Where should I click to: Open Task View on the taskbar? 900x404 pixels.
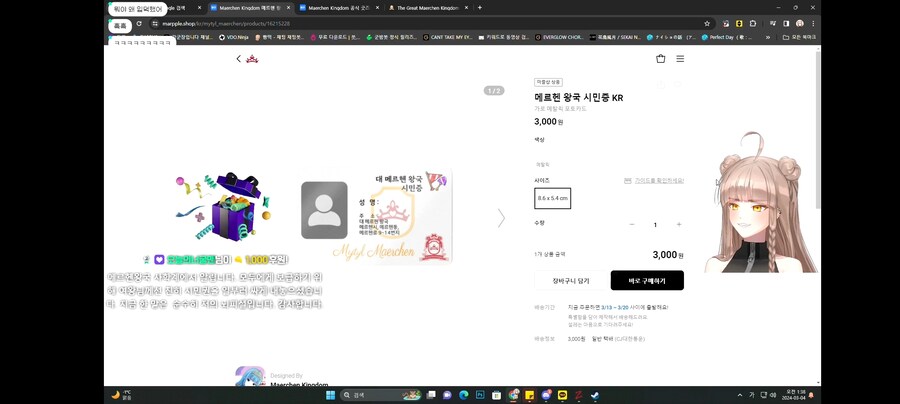click(x=431, y=395)
